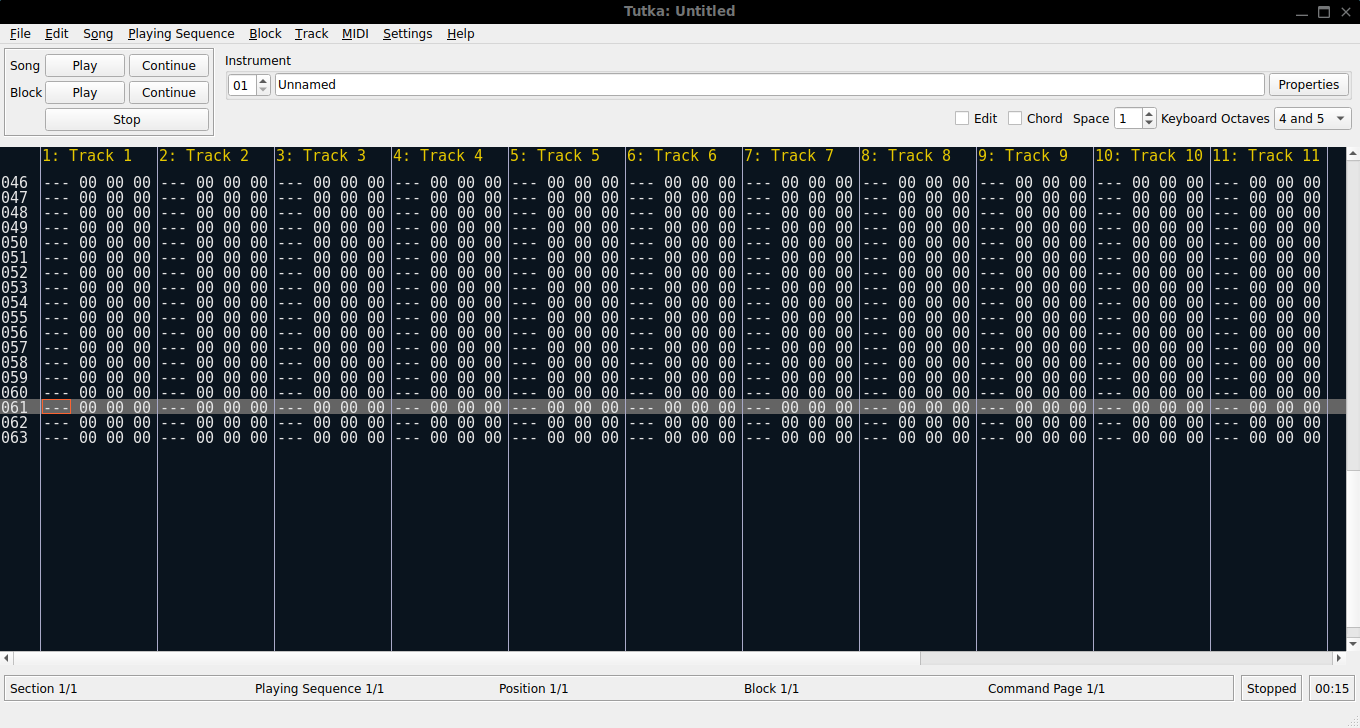
Task: Open the Settings menu
Action: [x=407, y=33]
